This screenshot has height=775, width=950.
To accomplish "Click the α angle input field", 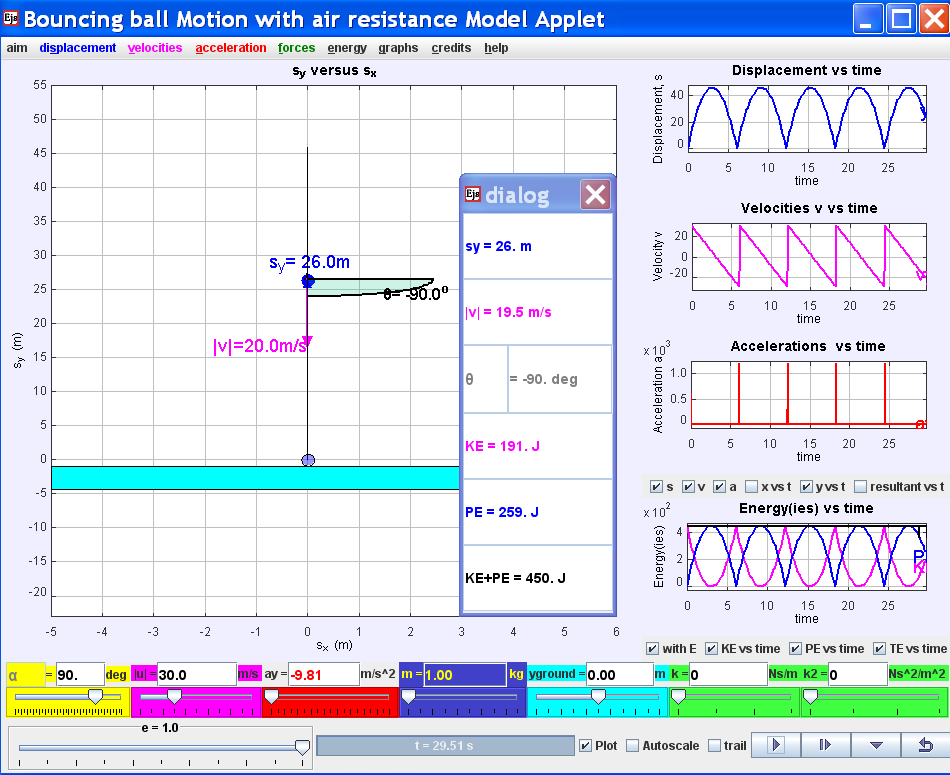I will tap(80, 674).
